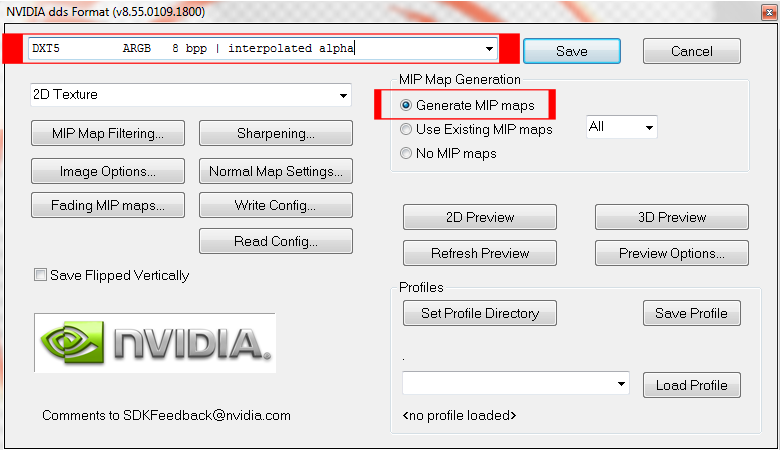Open Preview Options dialog
Screen dimensions: 780x450
tap(672, 253)
